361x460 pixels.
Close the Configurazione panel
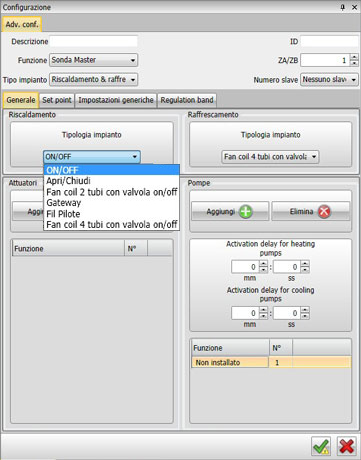[354, 7]
